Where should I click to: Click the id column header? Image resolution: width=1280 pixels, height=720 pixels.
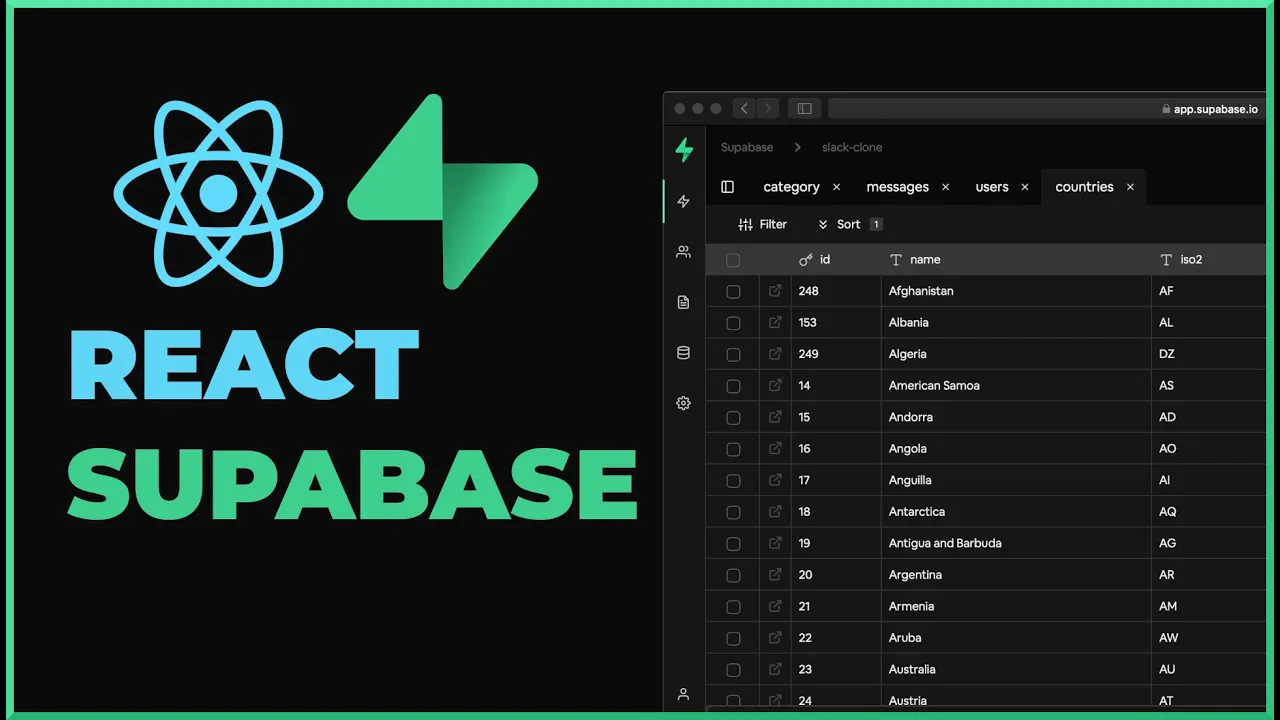click(836, 259)
